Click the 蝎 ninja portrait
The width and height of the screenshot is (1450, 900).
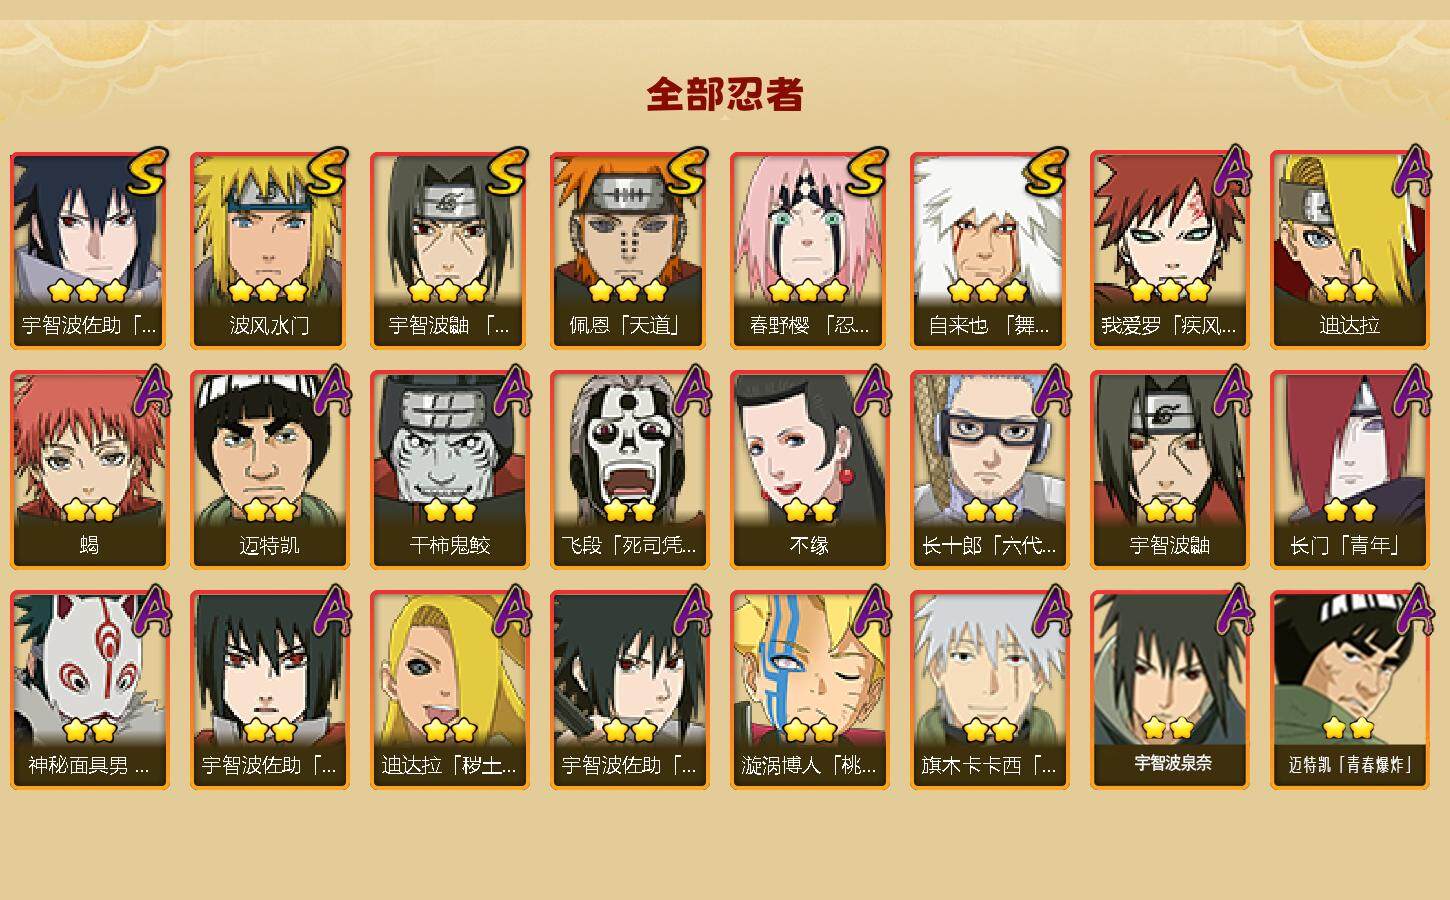pyautogui.click(x=89, y=470)
